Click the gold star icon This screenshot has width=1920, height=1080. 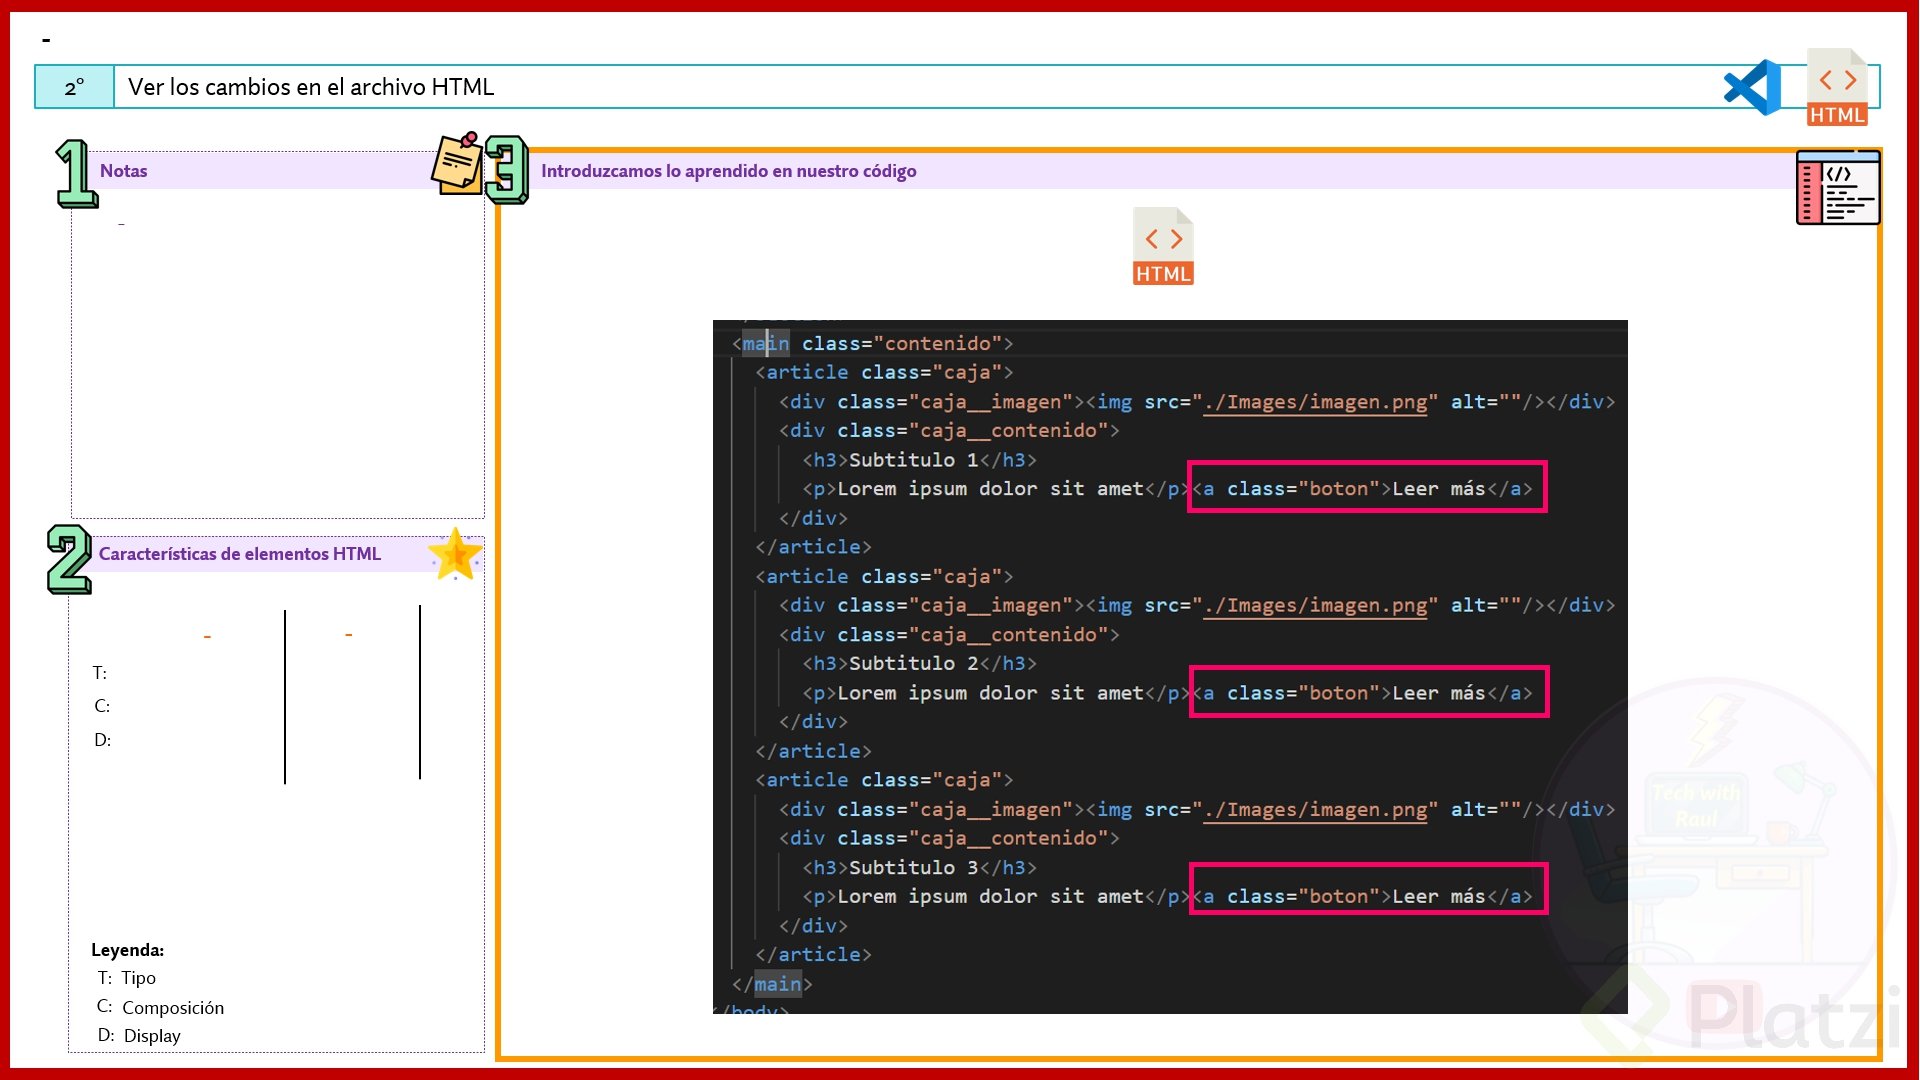click(x=455, y=554)
